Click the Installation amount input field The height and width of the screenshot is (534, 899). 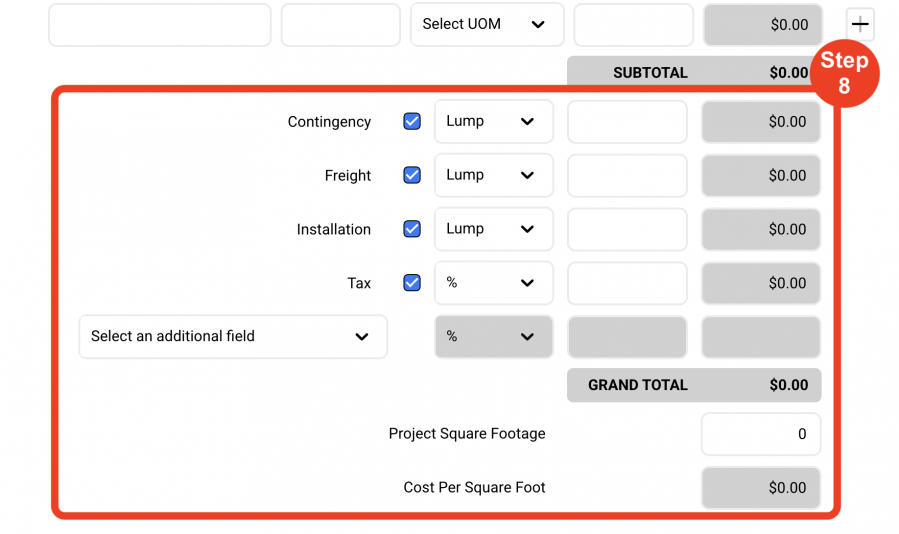point(627,229)
